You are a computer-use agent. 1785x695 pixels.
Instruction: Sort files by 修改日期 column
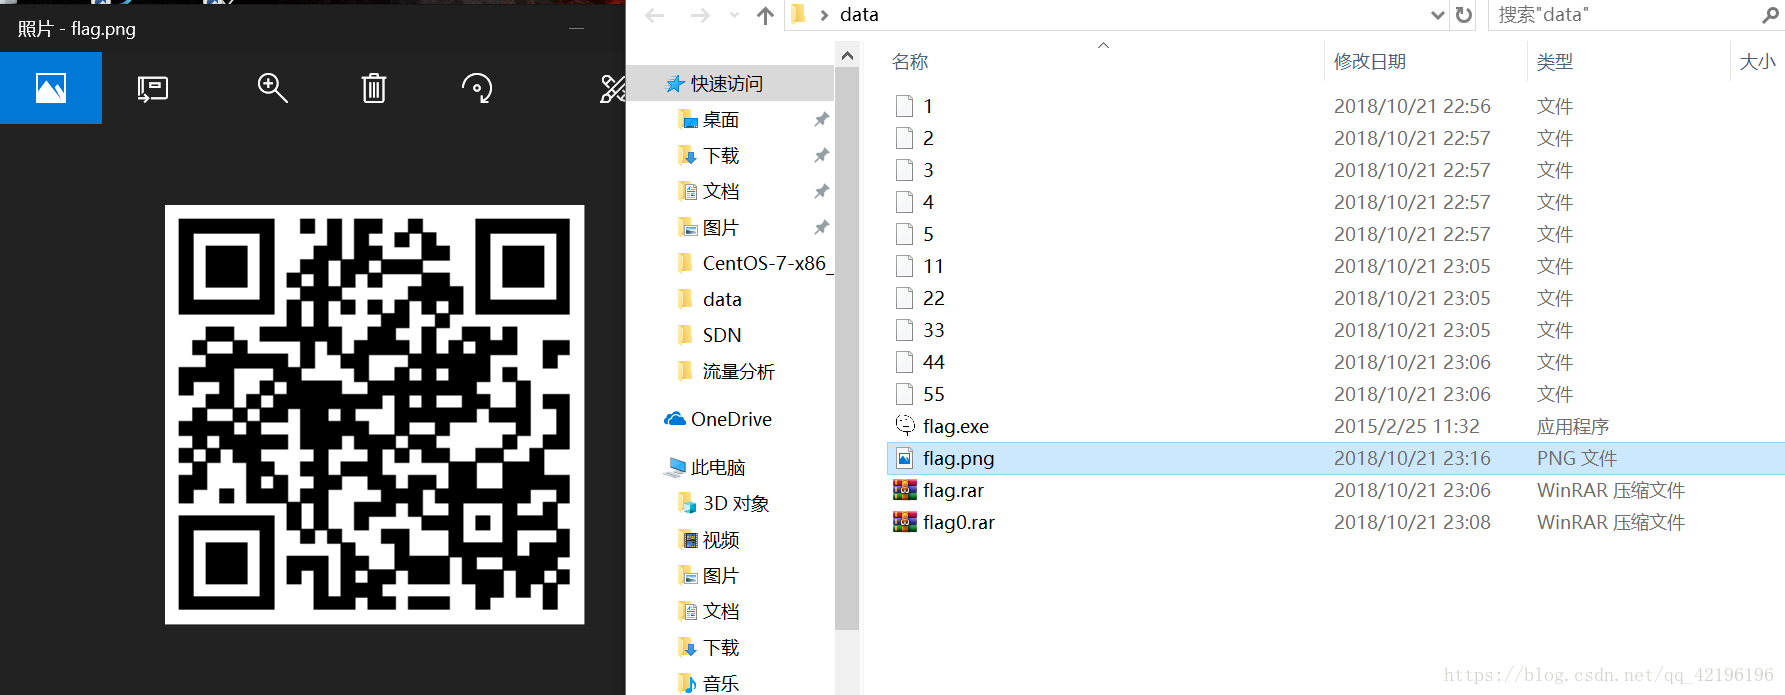[1370, 62]
